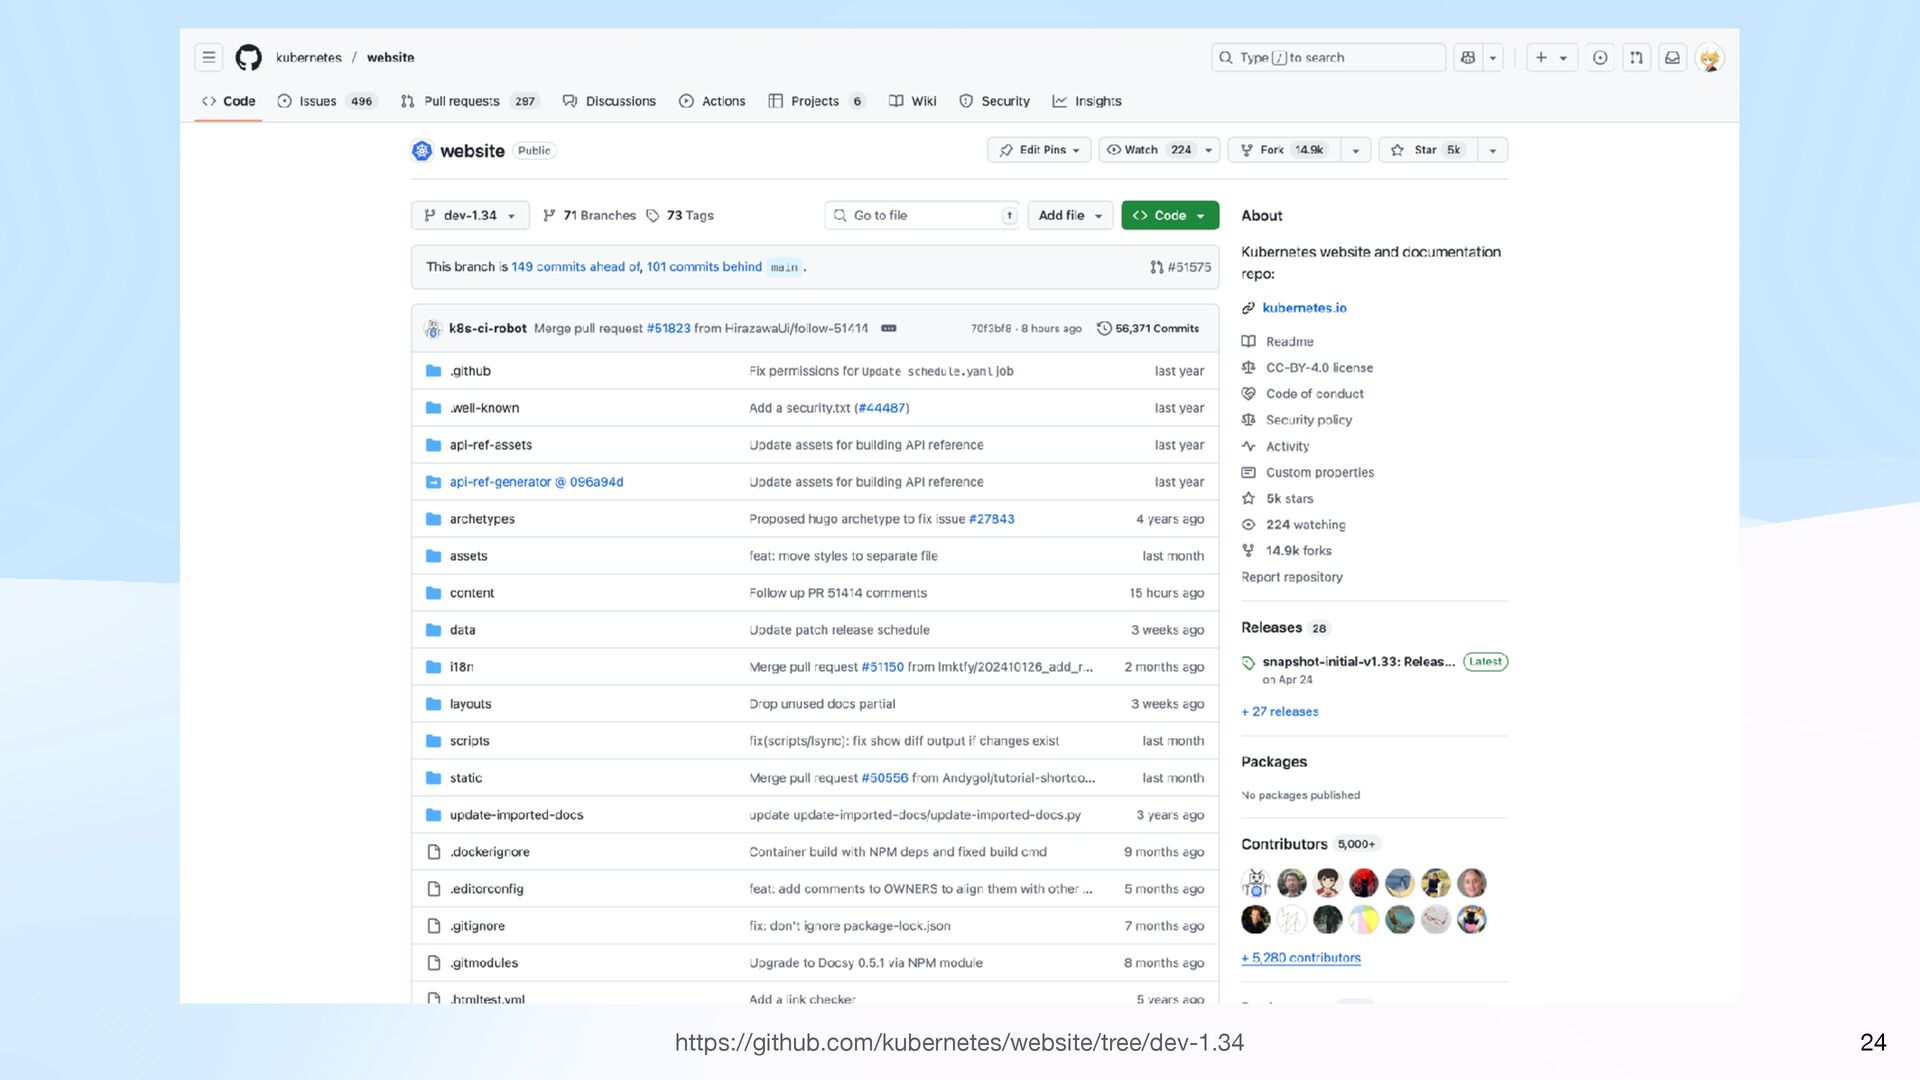Open the 71 Branches link
1920x1080 pixels.
[589, 215]
